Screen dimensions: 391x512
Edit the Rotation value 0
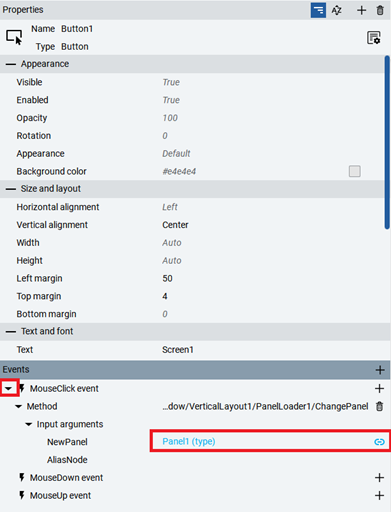pyautogui.click(x=165, y=136)
